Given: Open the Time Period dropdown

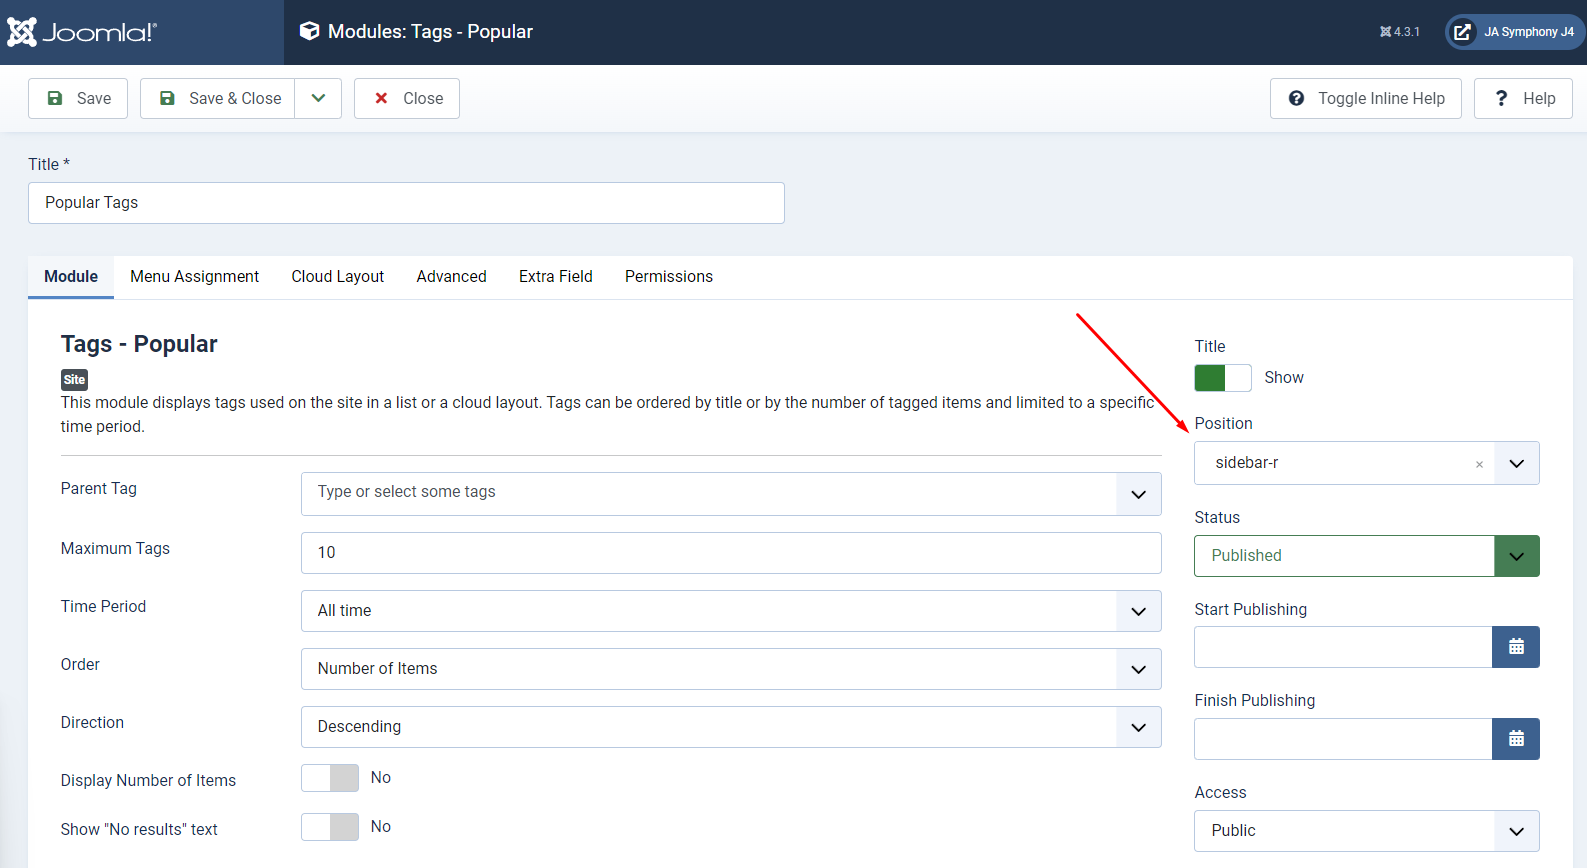Looking at the screenshot, I should pos(730,611).
